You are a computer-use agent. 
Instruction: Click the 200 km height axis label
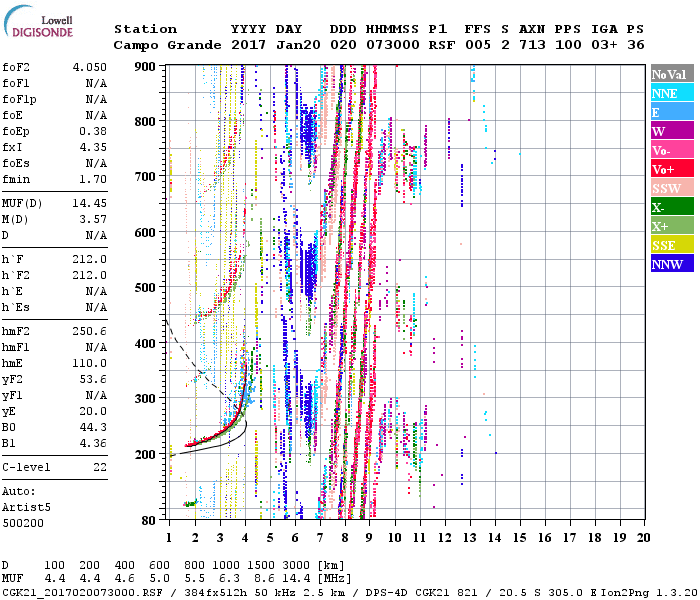[145, 454]
